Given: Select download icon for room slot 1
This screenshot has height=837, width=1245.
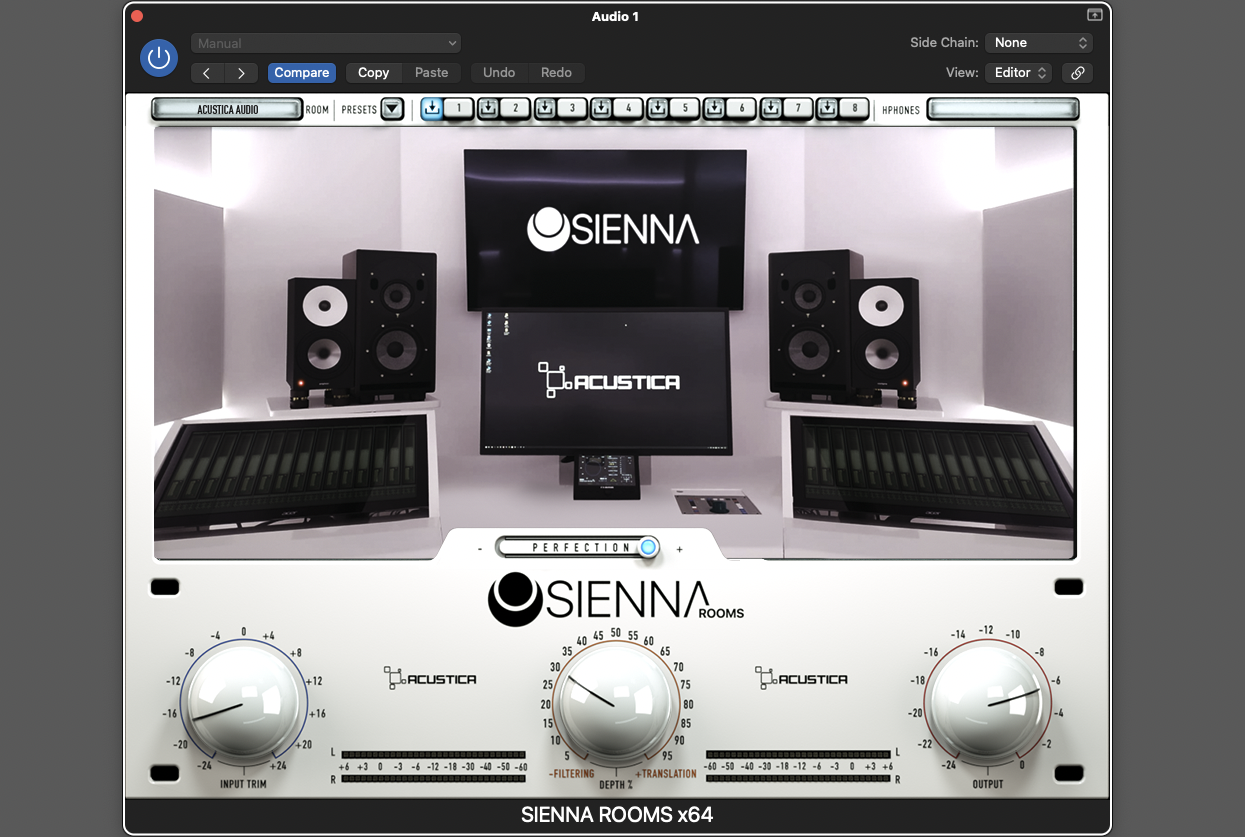Looking at the screenshot, I should point(432,109).
